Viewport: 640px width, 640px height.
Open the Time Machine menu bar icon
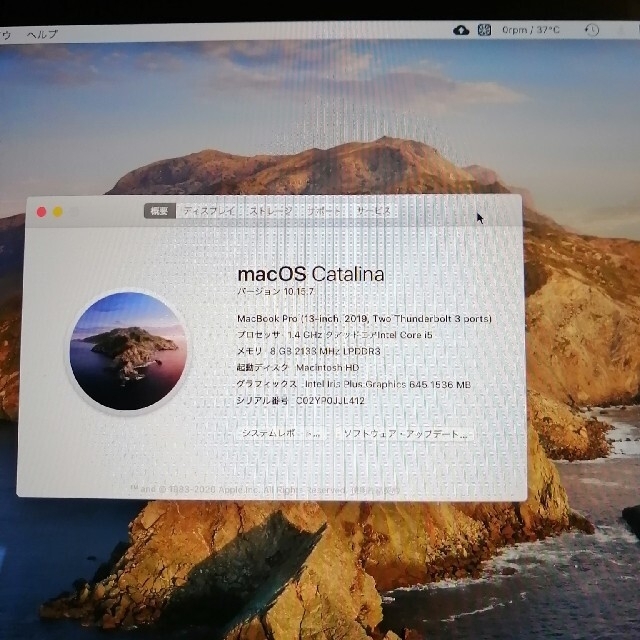click(591, 30)
